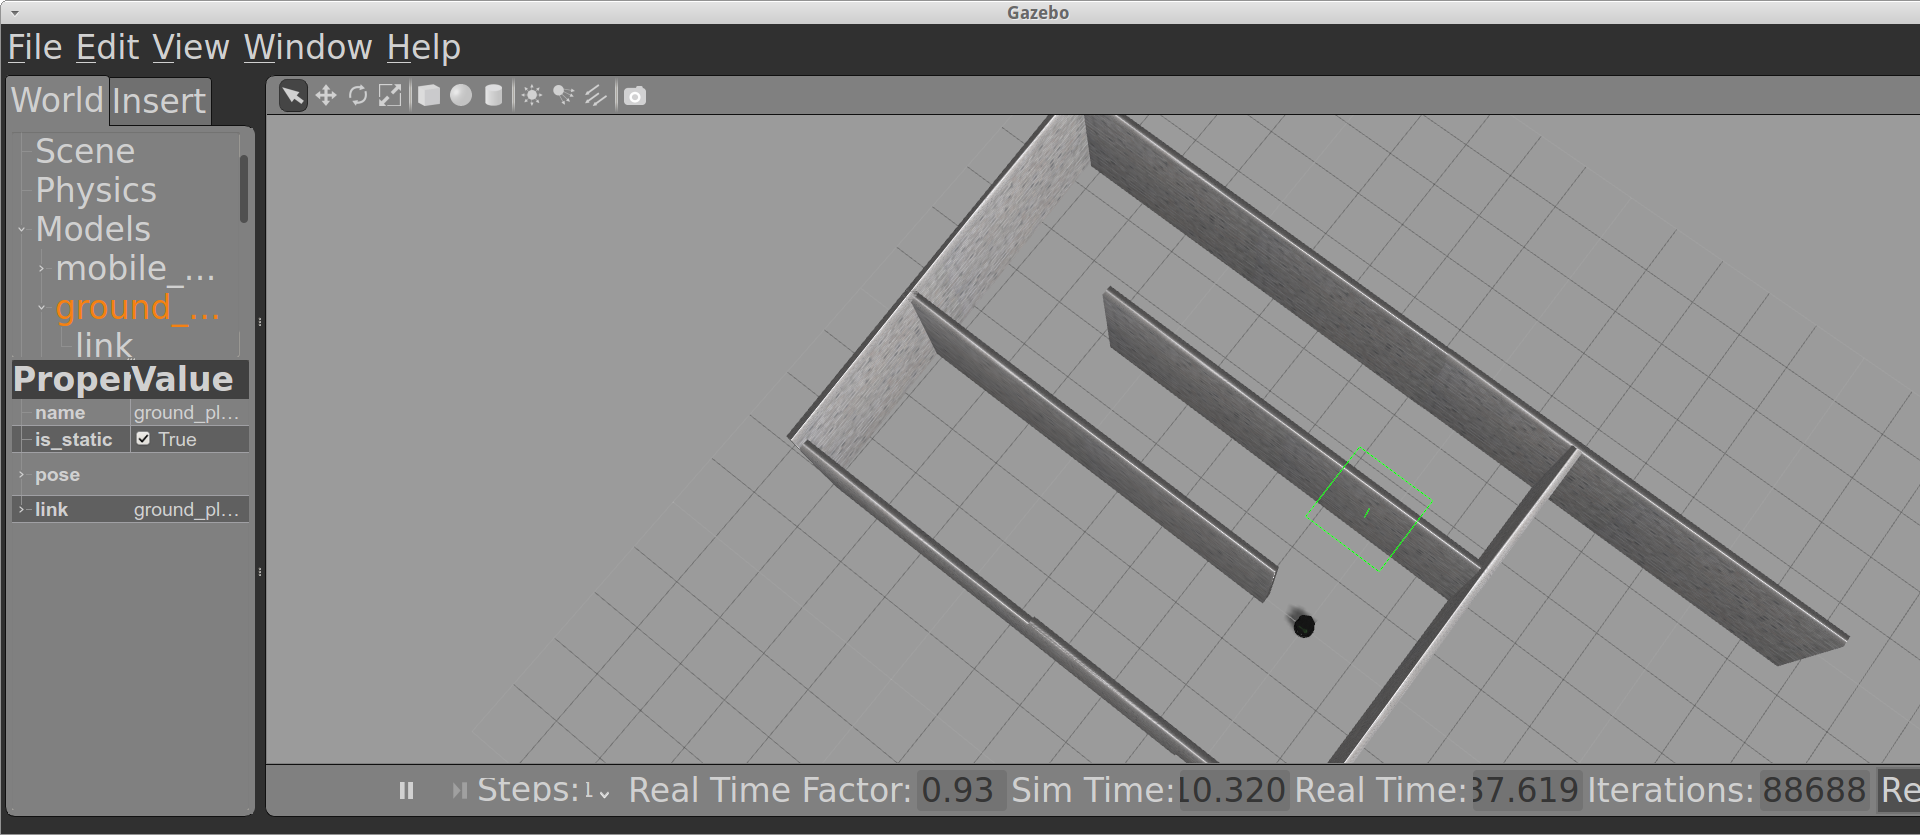Pause the simulation
Viewport: 1920px width, 835px height.
tap(406, 791)
